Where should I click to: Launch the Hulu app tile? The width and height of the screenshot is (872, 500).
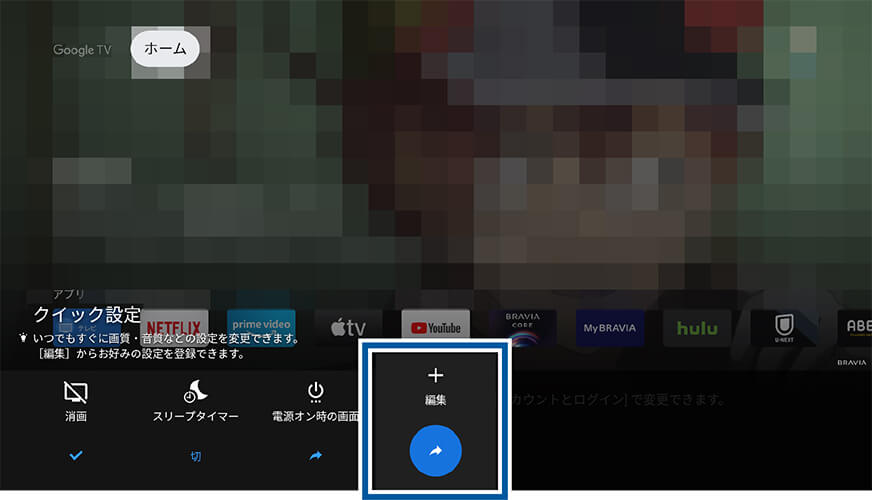pos(697,327)
